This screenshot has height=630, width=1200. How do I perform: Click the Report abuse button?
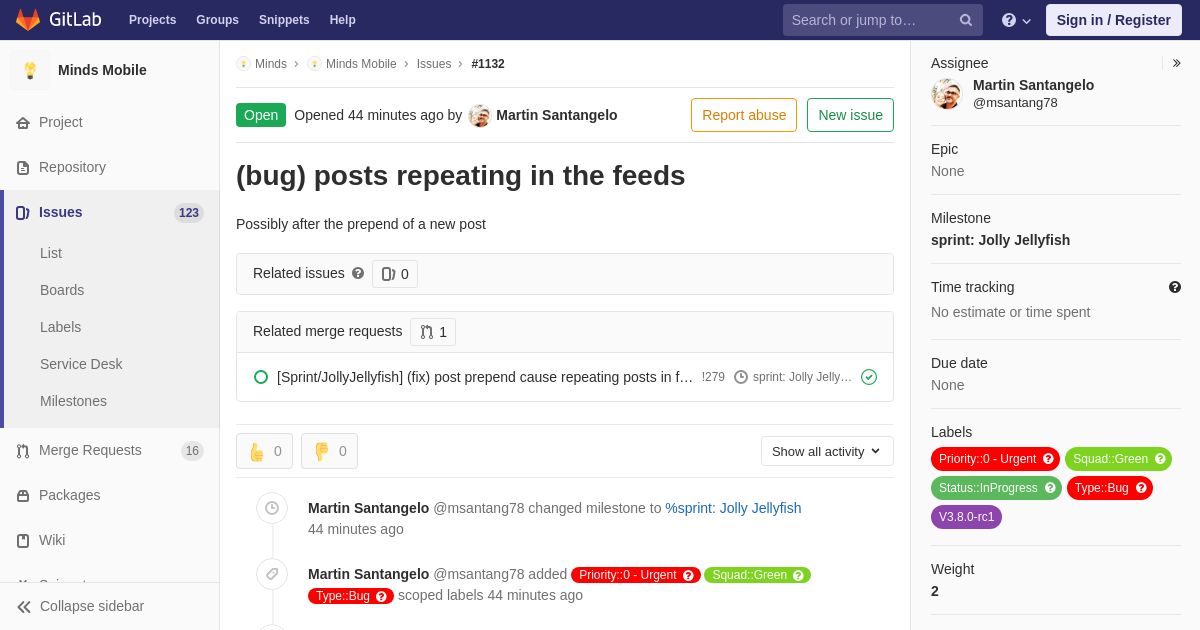744,115
